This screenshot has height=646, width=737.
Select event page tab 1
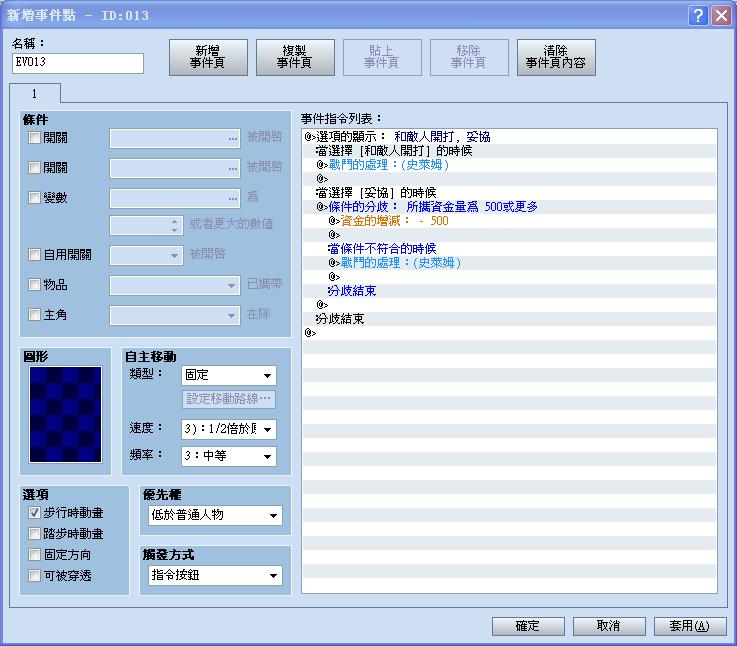(35, 94)
